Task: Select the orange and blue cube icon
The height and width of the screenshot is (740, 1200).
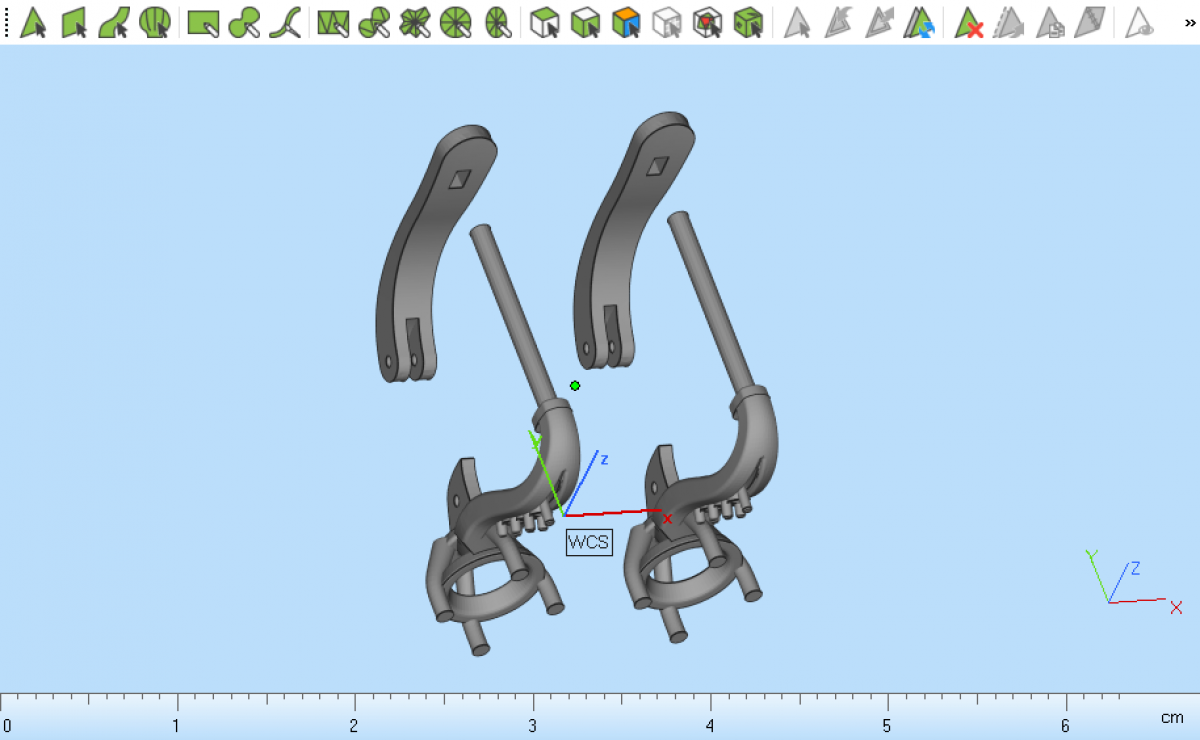Action: [626, 22]
